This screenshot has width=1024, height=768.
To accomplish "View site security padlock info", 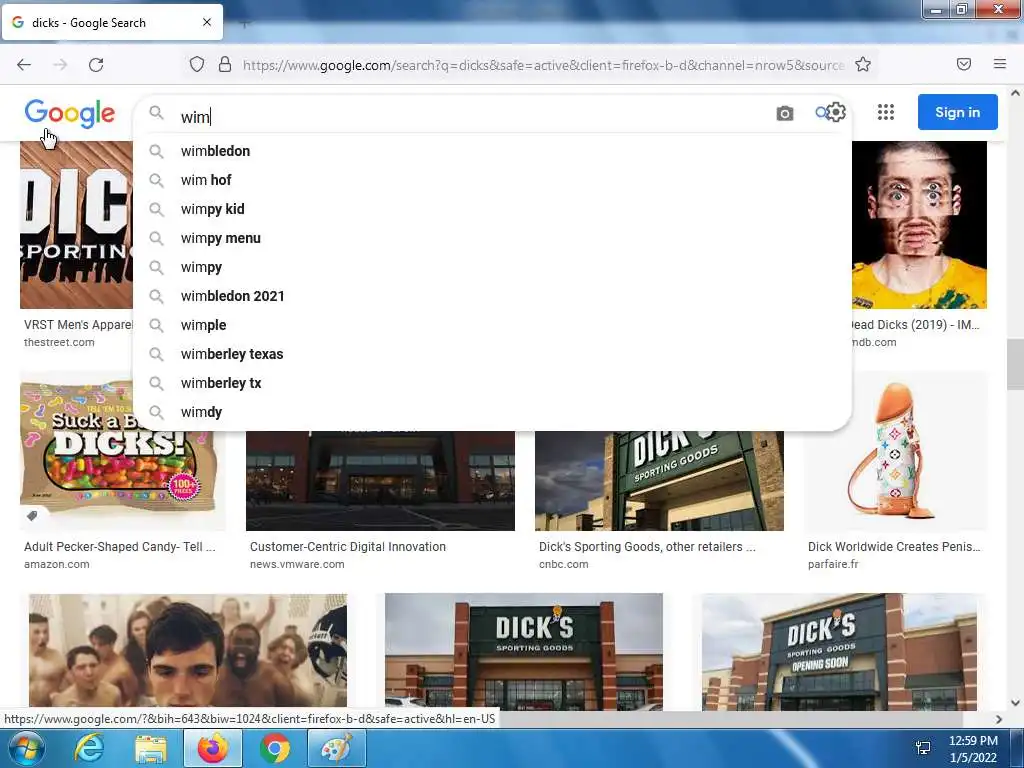I will [225, 65].
